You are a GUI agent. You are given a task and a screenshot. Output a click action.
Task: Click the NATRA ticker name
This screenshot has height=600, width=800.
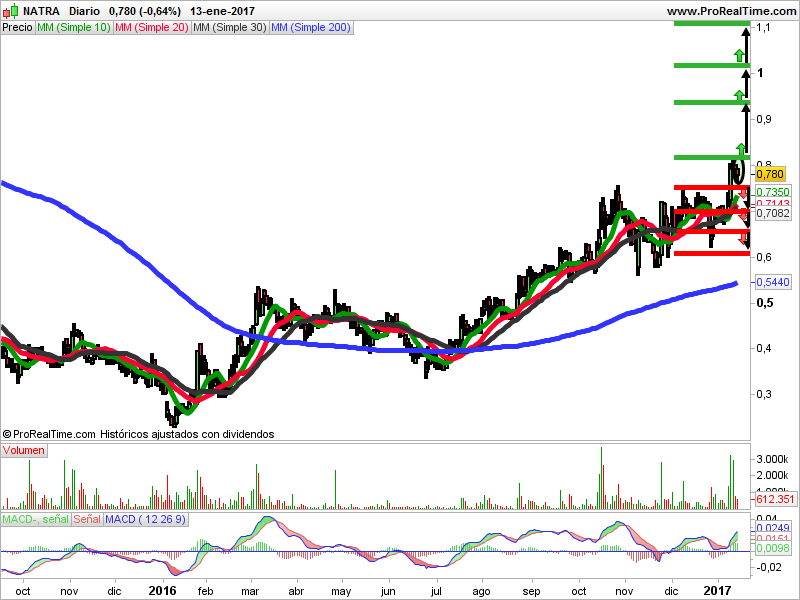coord(41,11)
